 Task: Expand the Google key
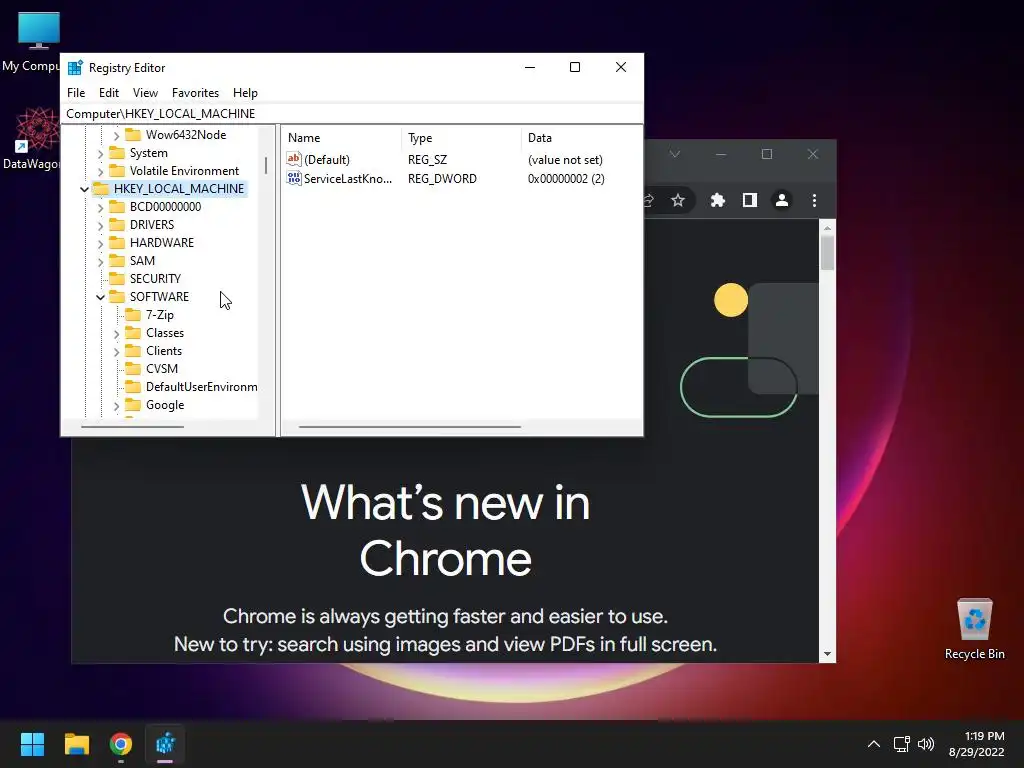point(116,406)
